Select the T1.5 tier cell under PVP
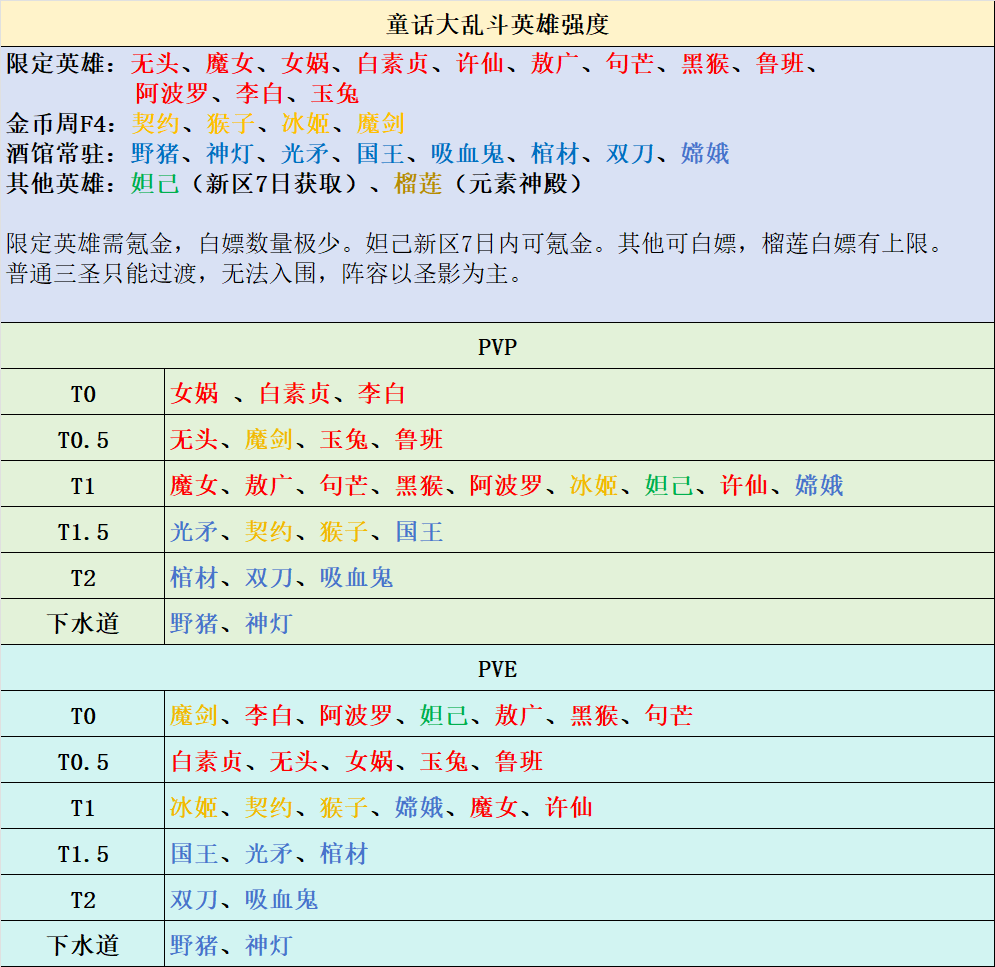 click(x=83, y=532)
